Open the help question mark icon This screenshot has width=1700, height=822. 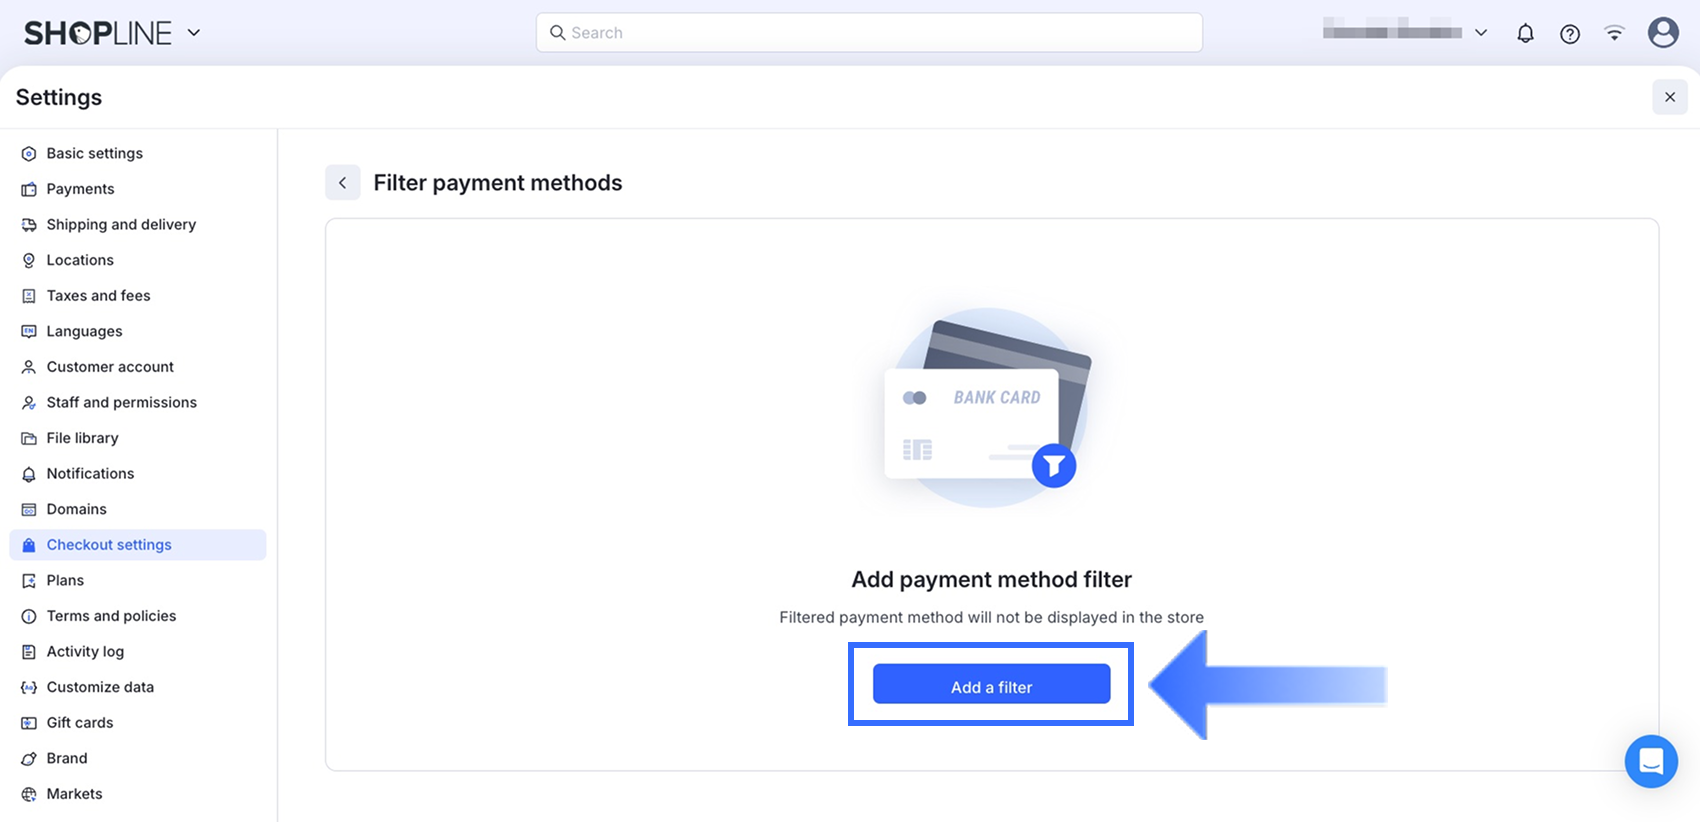coord(1570,34)
